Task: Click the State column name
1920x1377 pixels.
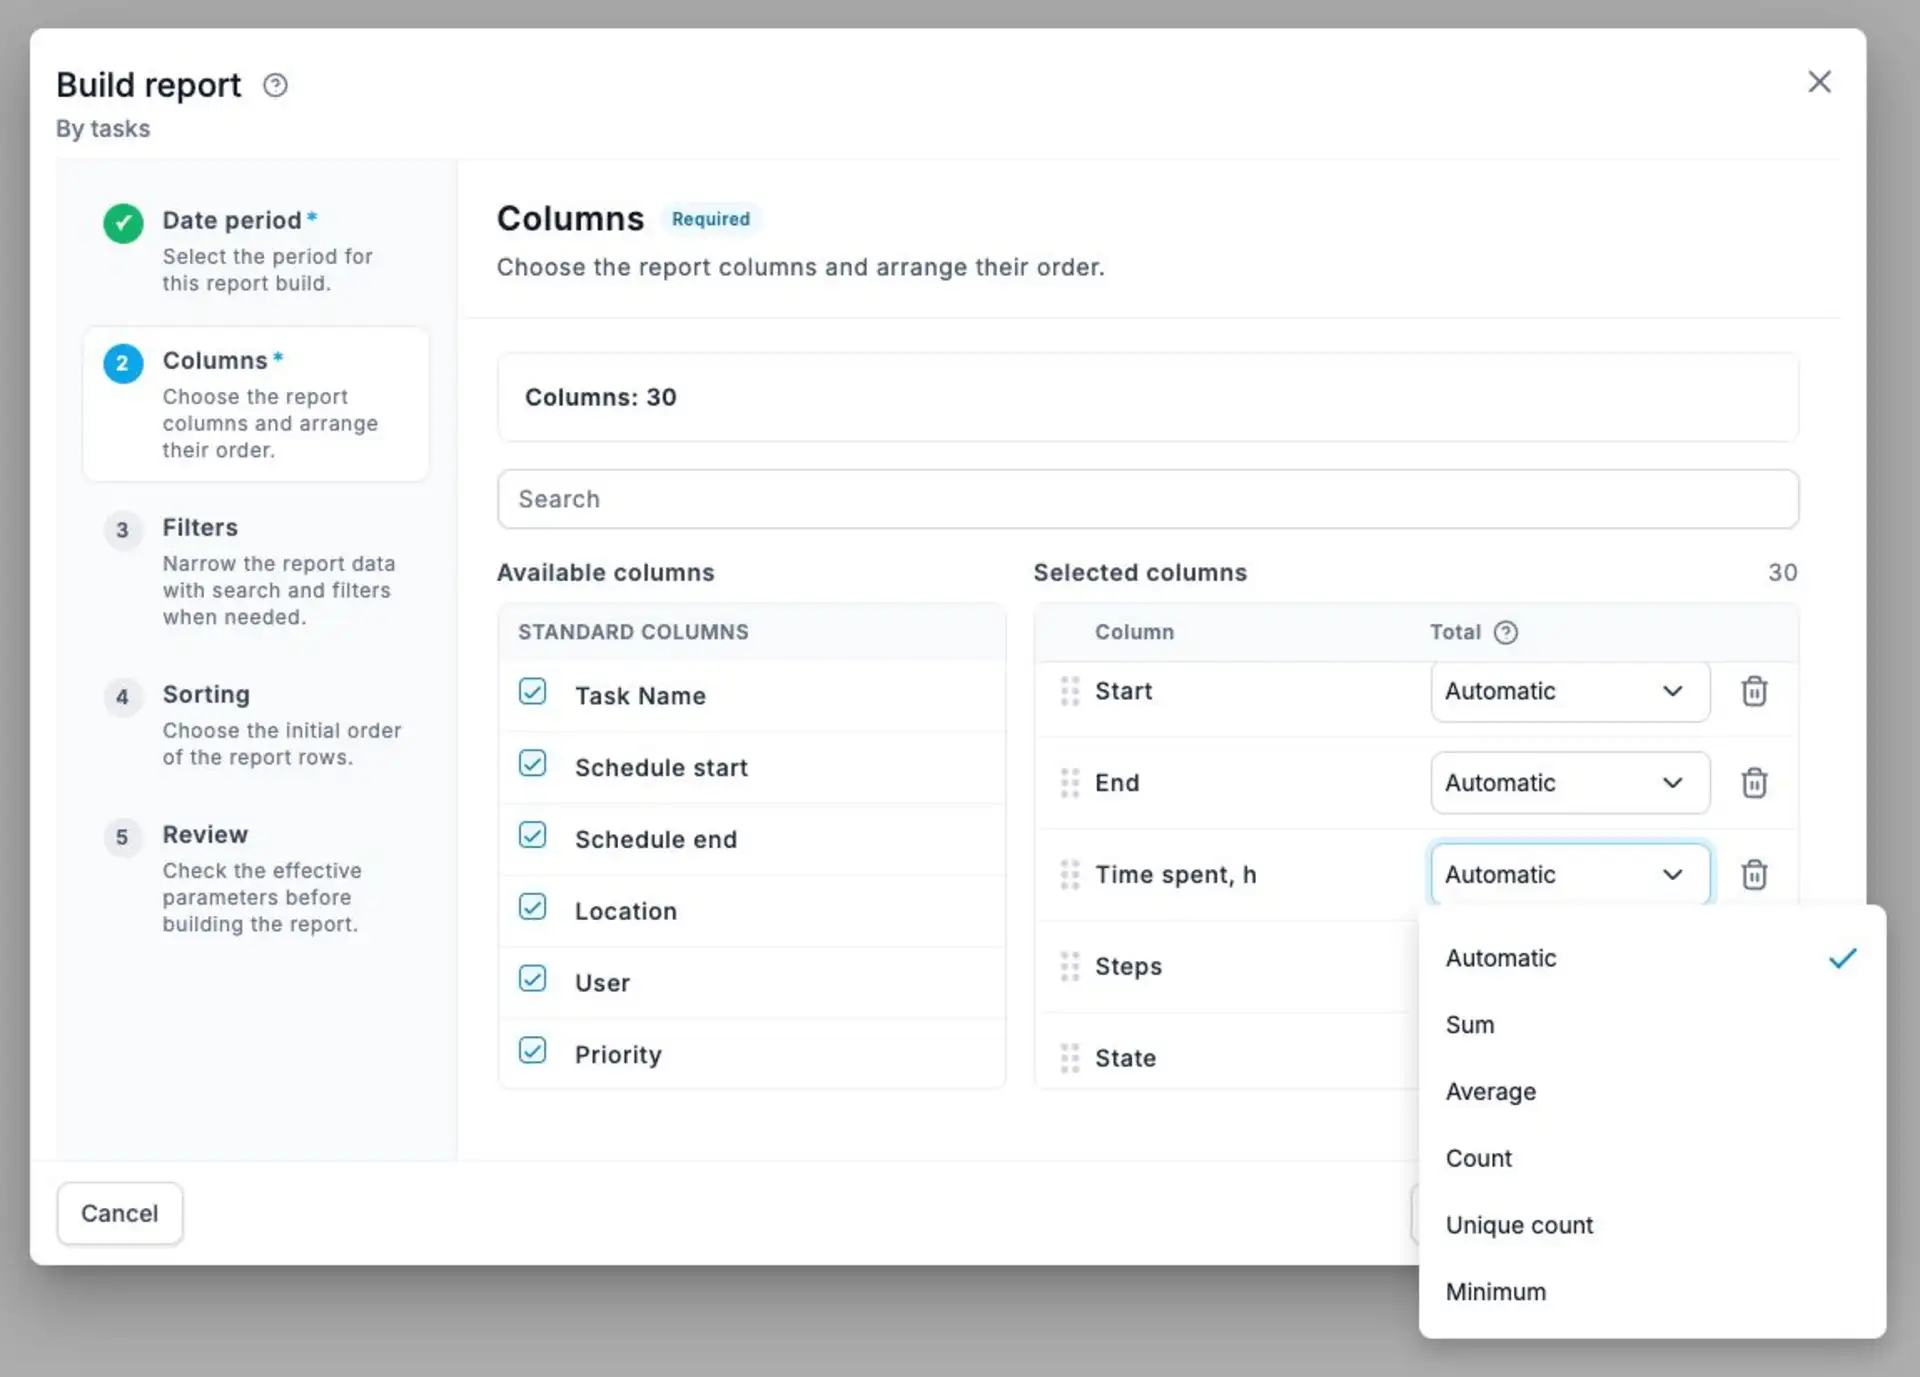Action: pyautogui.click(x=1125, y=1058)
